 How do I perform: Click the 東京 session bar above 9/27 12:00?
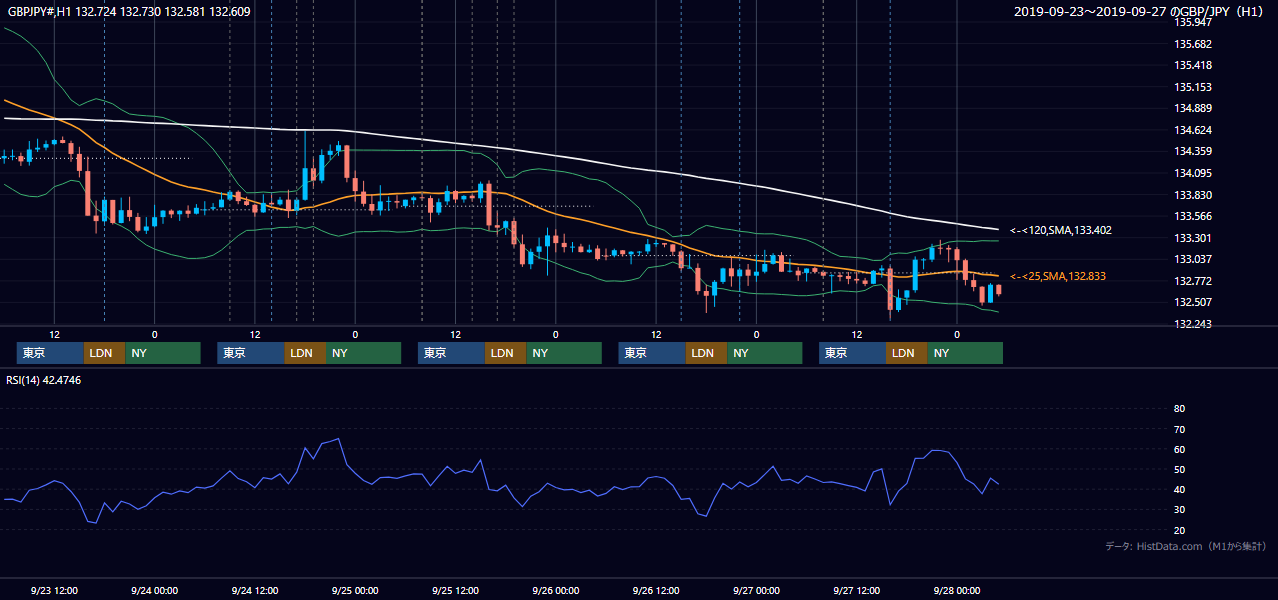(x=852, y=353)
